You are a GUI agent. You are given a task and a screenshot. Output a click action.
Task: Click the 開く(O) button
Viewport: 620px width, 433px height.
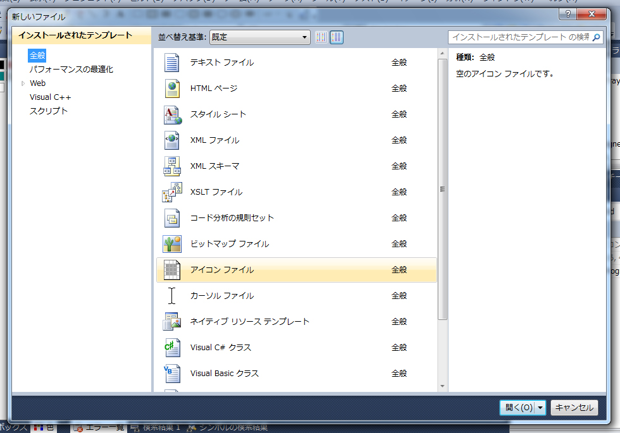pos(518,408)
